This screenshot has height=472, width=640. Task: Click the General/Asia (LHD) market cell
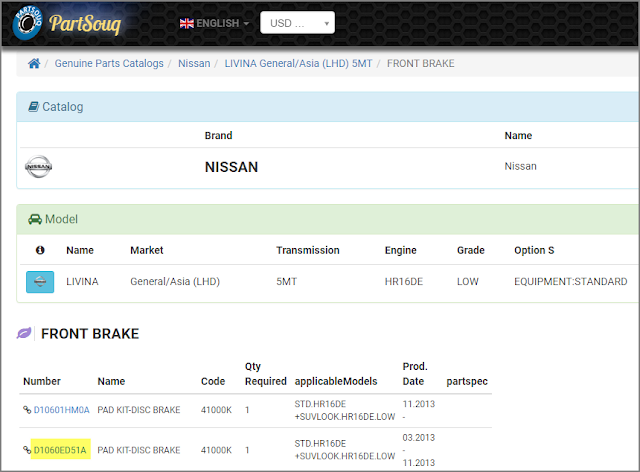(175, 281)
